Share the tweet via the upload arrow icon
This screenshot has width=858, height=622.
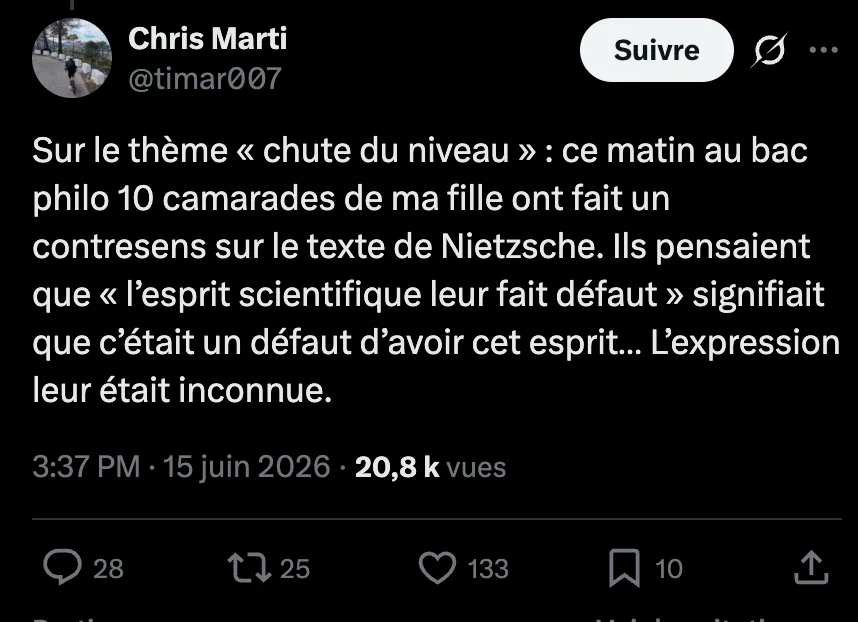pos(811,567)
